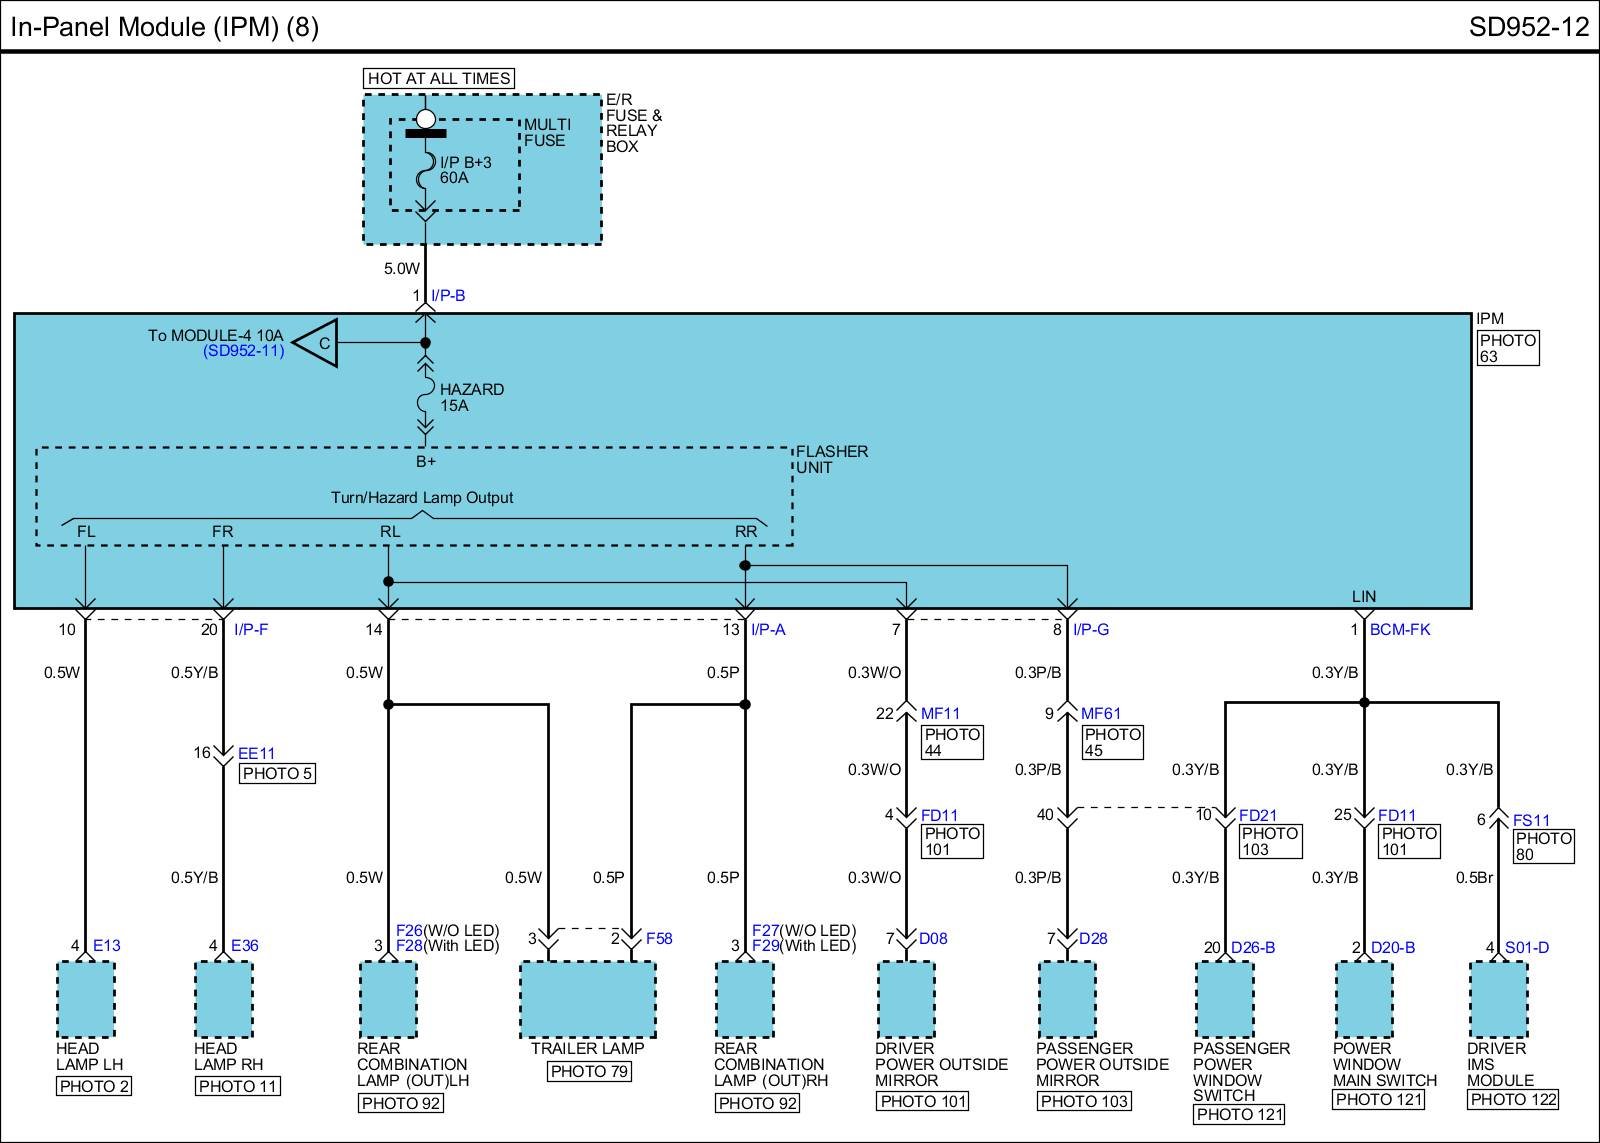Select the Driver IMS Module component box

1498,999
